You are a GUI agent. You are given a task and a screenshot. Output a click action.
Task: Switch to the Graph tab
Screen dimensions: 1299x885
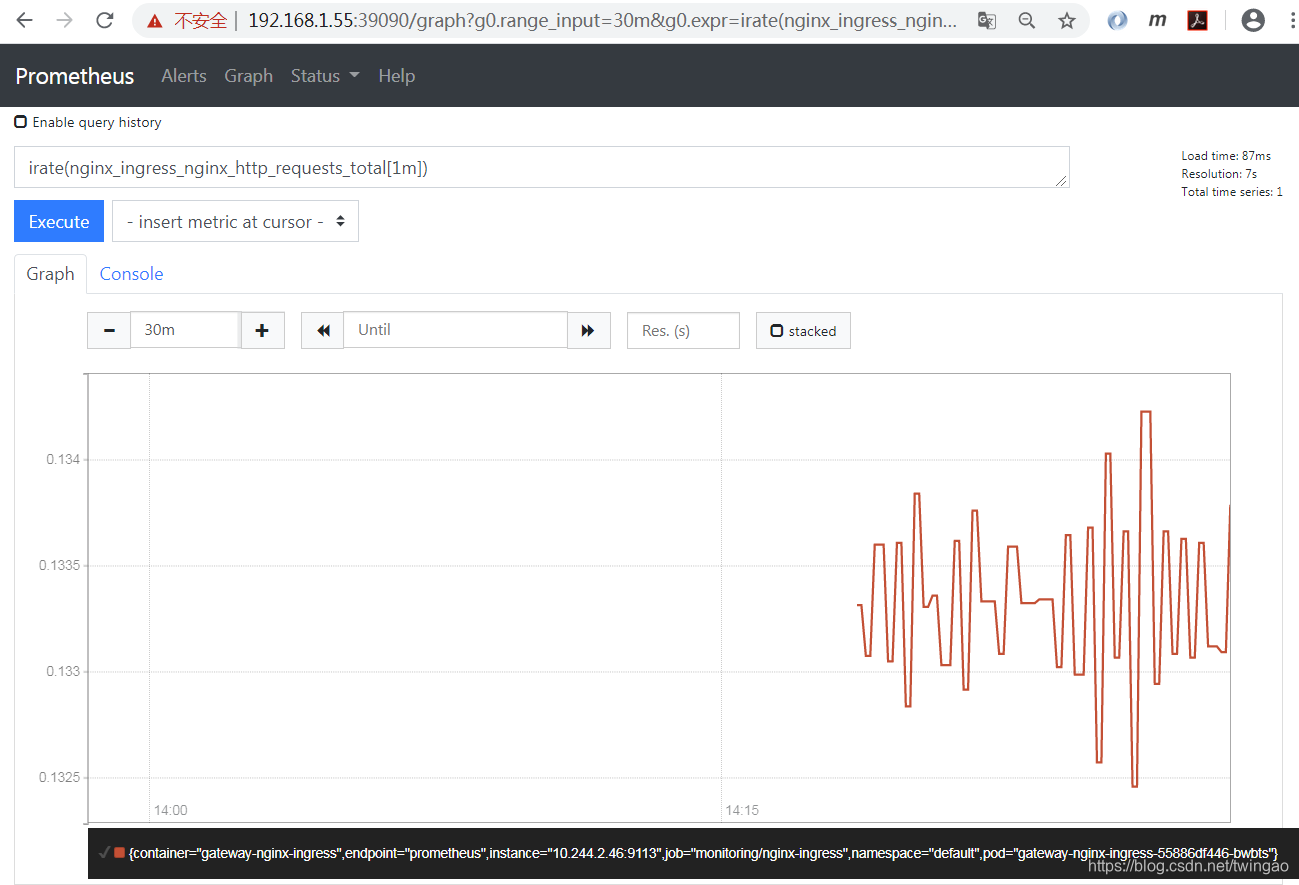(50, 274)
